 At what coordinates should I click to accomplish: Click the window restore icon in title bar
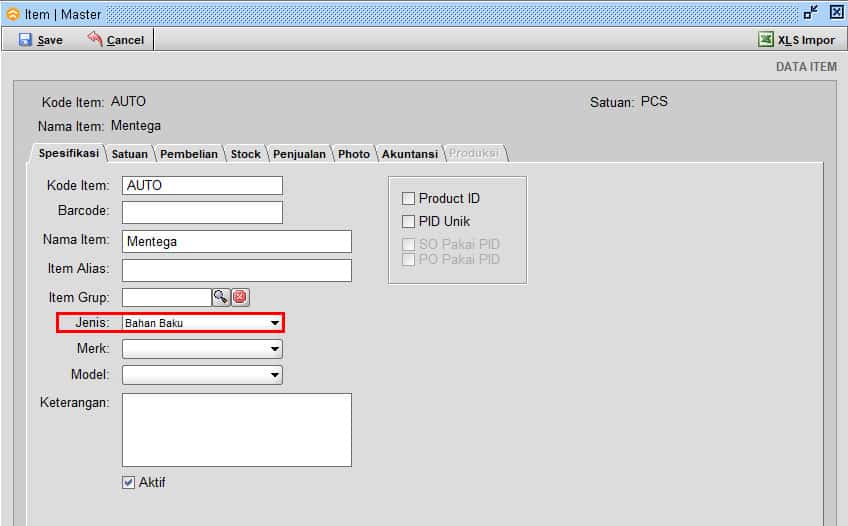tap(811, 12)
